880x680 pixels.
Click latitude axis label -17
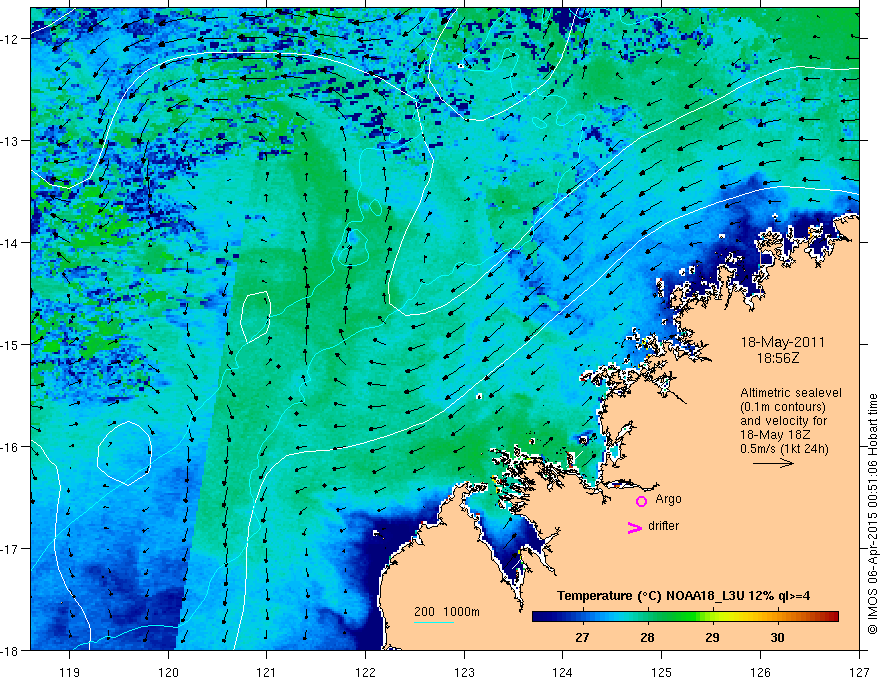click(11, 549)
